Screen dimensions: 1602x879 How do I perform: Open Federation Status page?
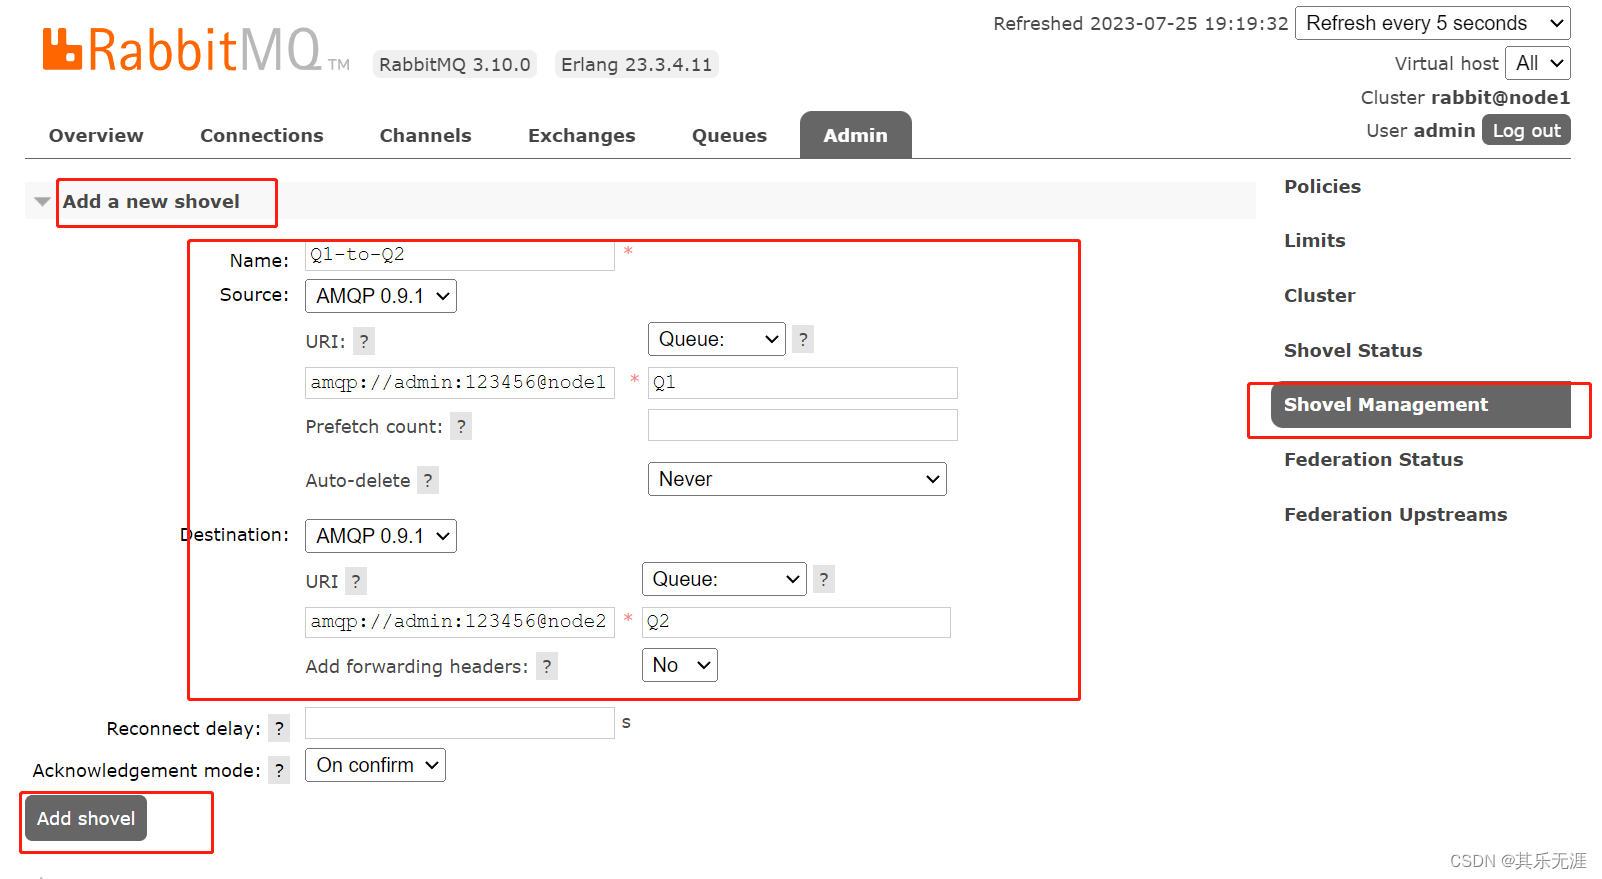1373,460
